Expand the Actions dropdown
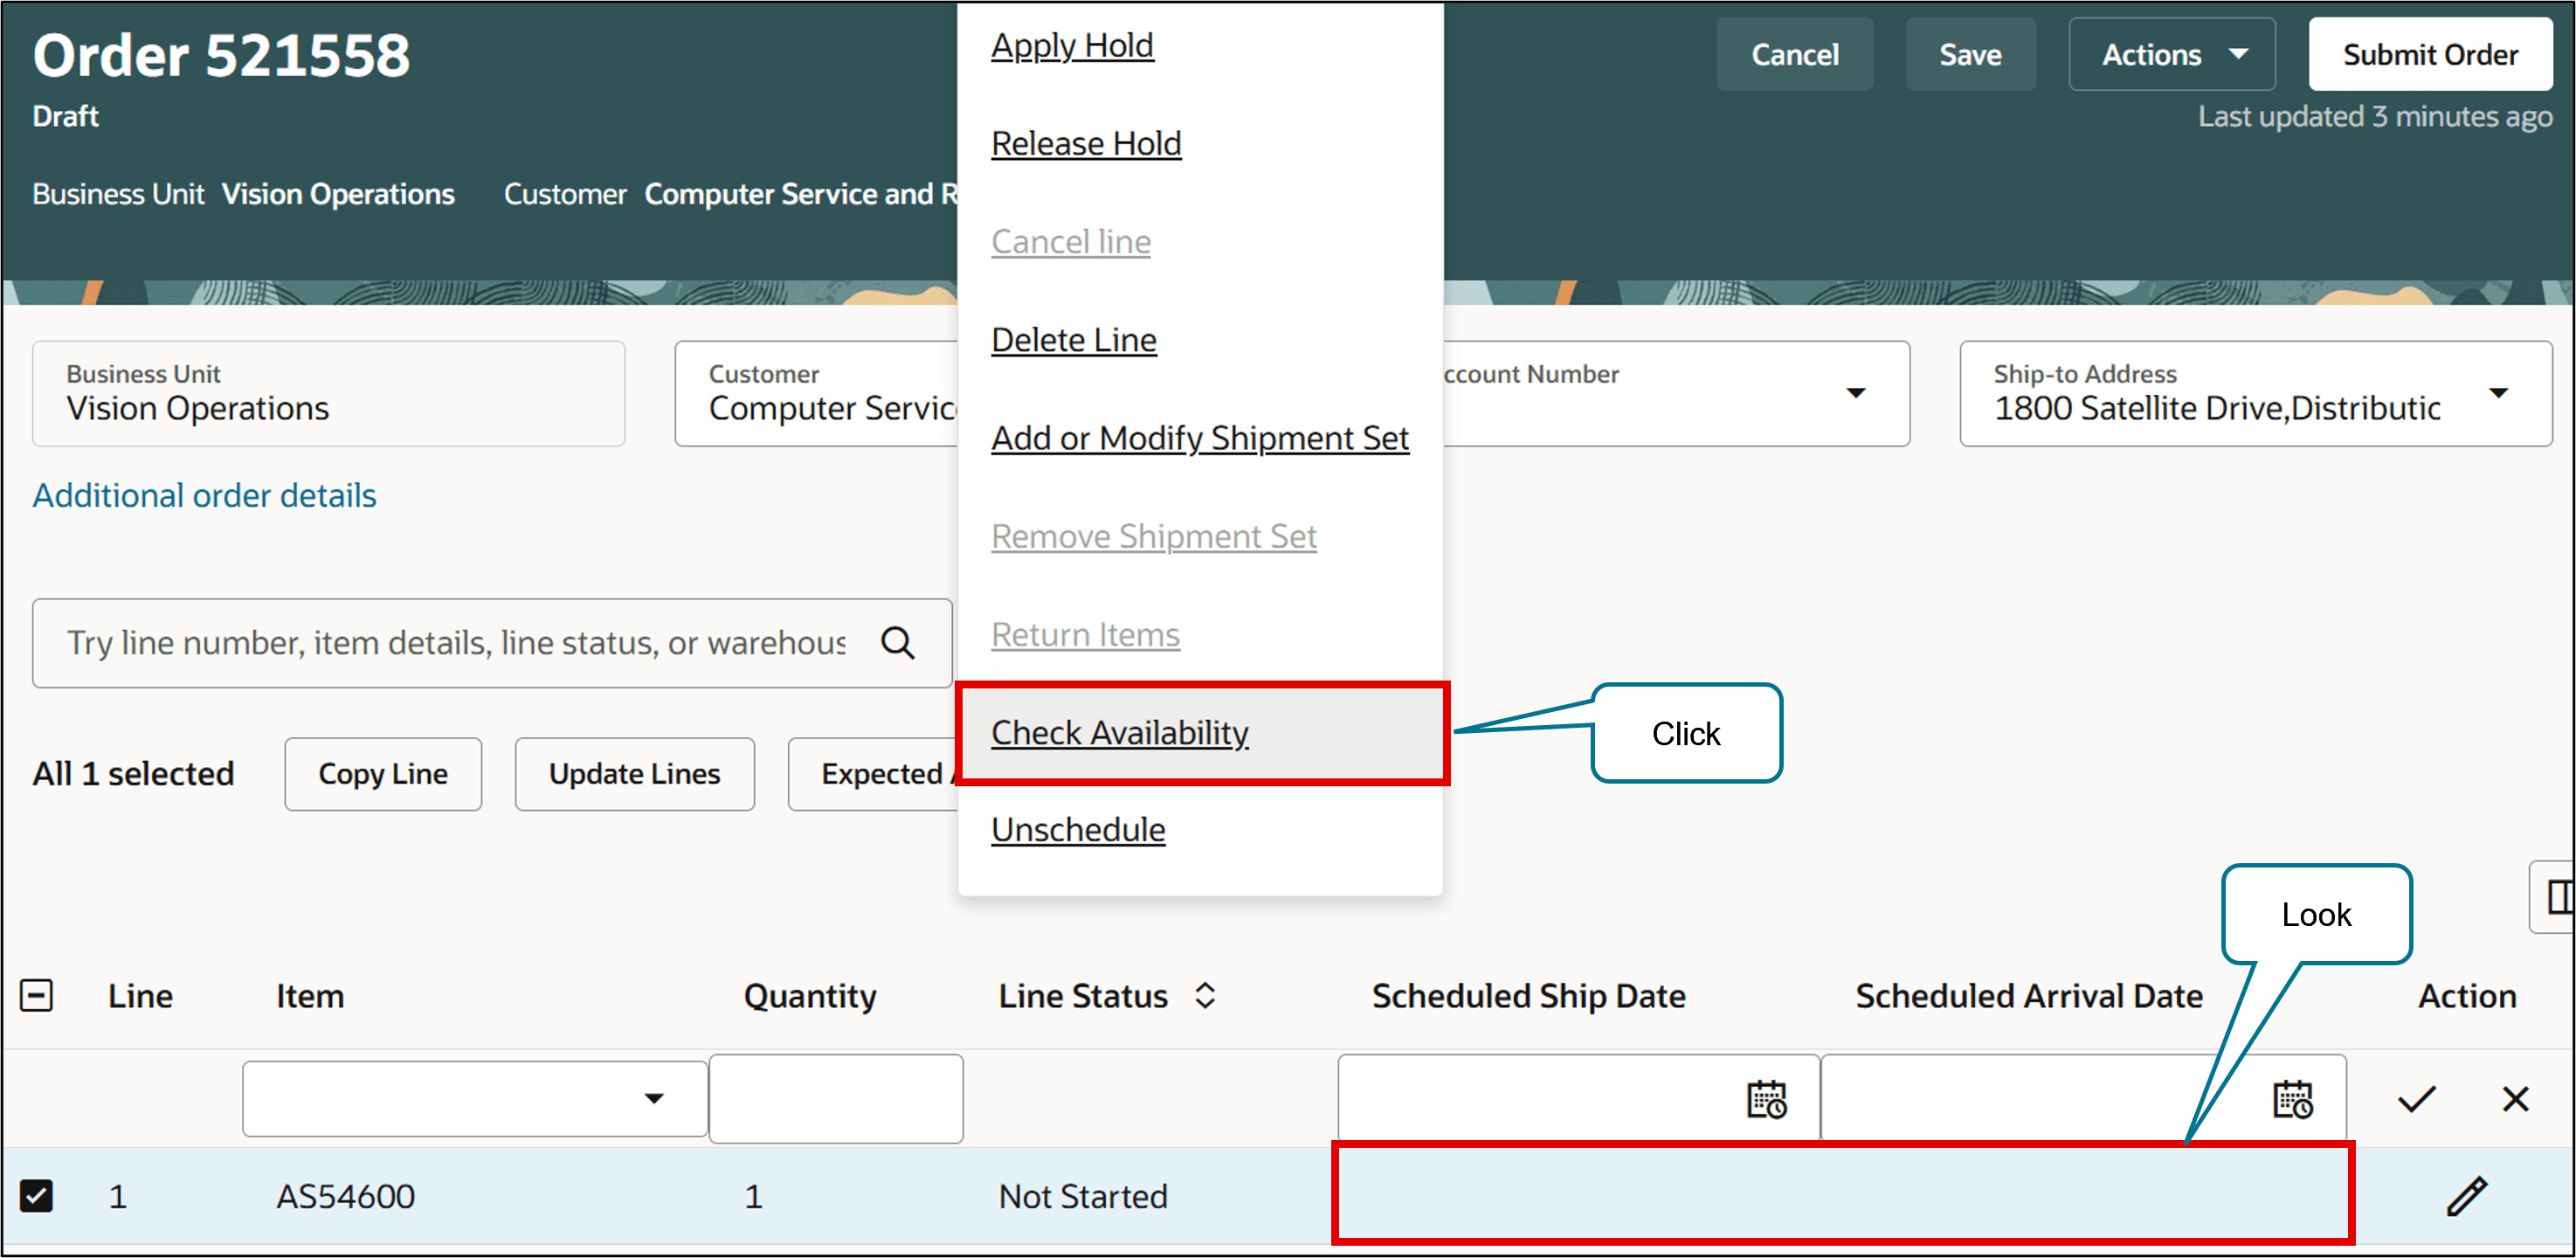Screen dimensions: 2576x1258 2171,54
